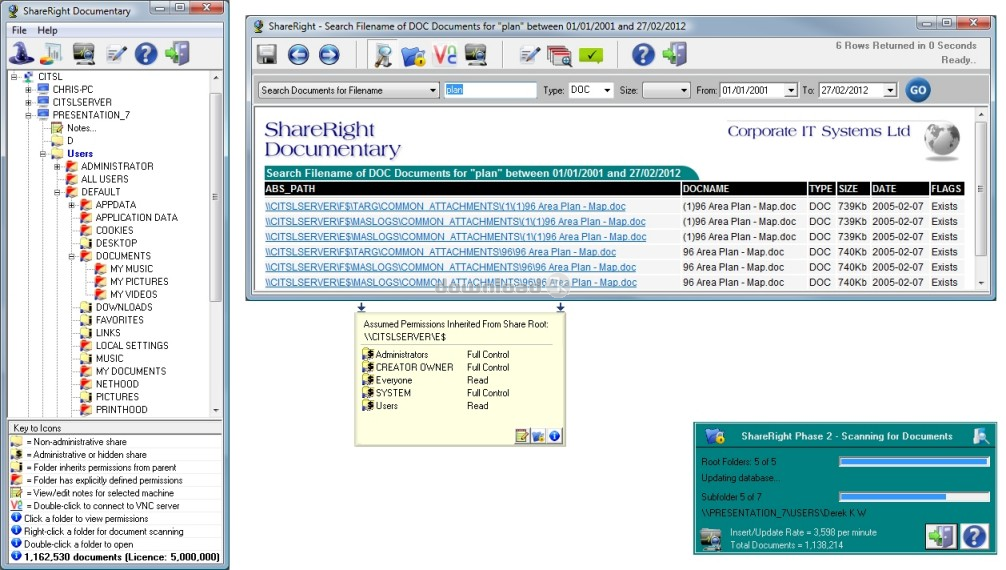Select the DOWNLOADS folder

click(x=124, y=307)
